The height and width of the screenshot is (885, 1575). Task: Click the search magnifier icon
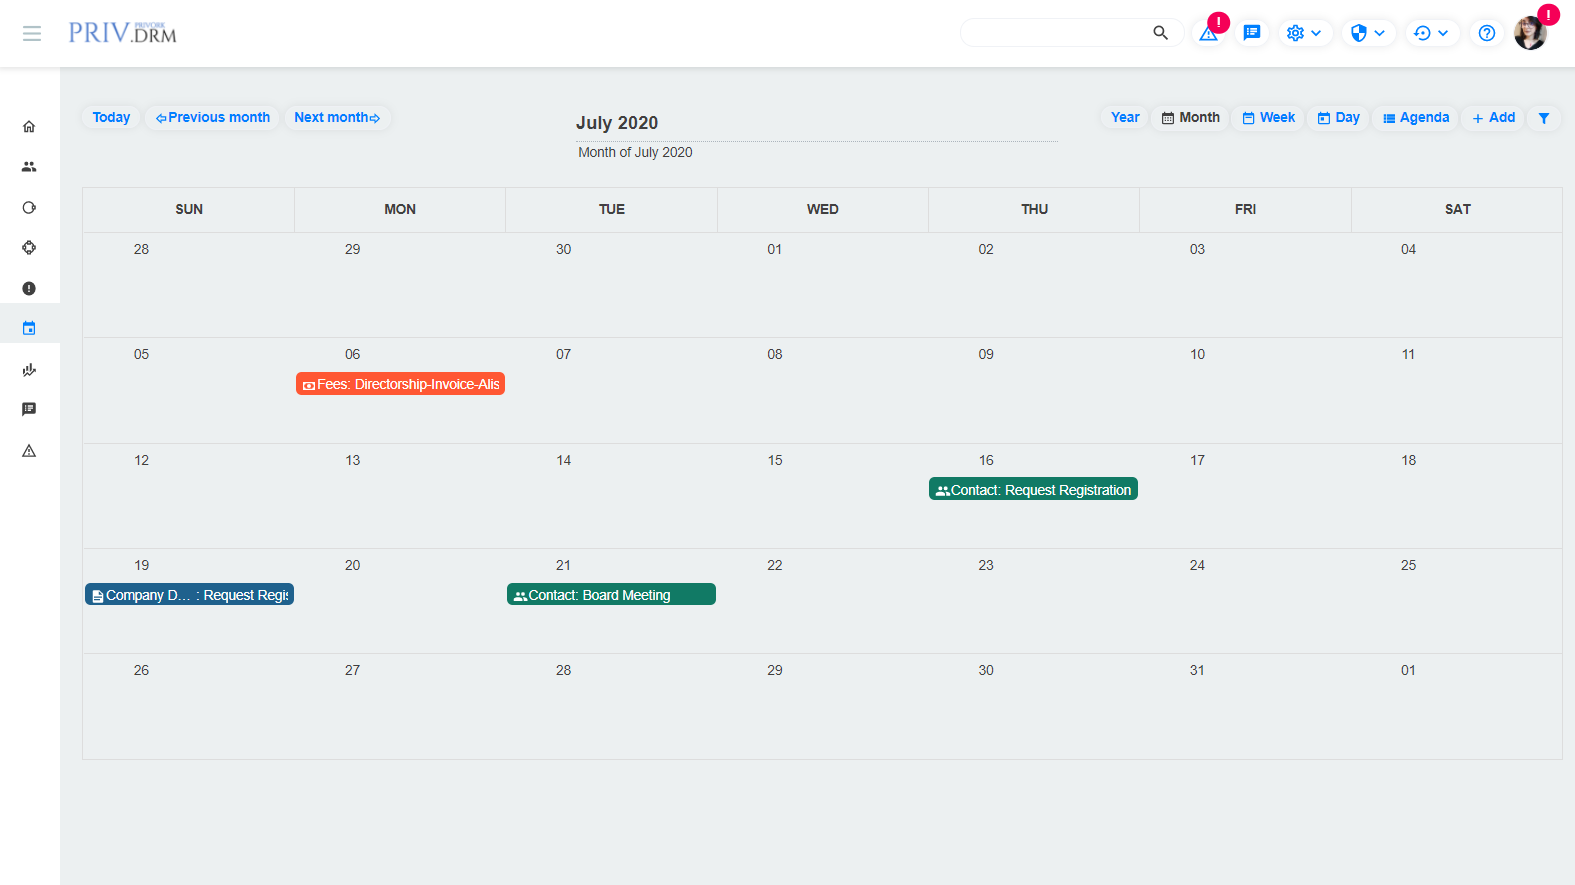point(1160,33)
